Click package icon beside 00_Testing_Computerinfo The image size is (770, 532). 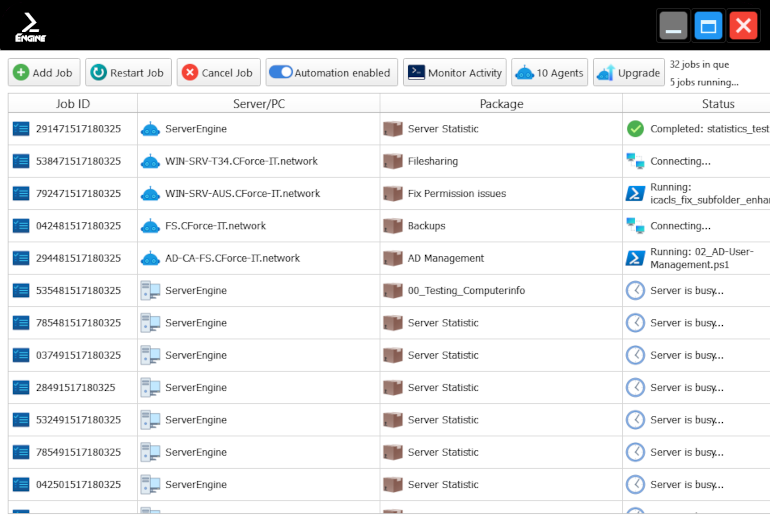point(393,290)
